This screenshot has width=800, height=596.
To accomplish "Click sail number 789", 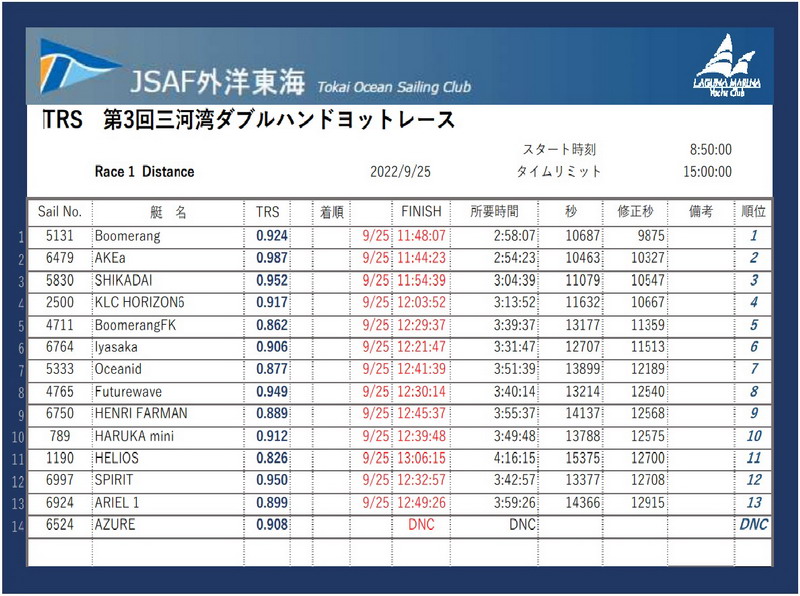I will click(60, 436).
